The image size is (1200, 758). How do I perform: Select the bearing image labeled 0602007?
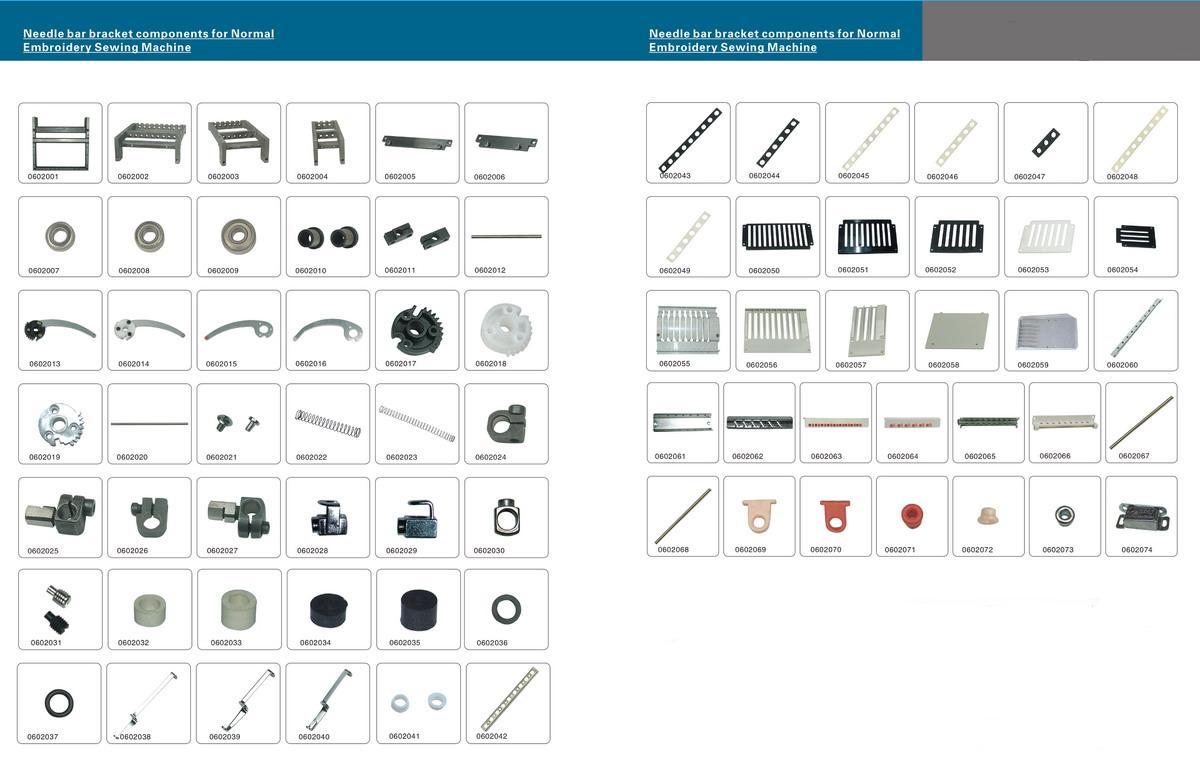coord(60,236)
